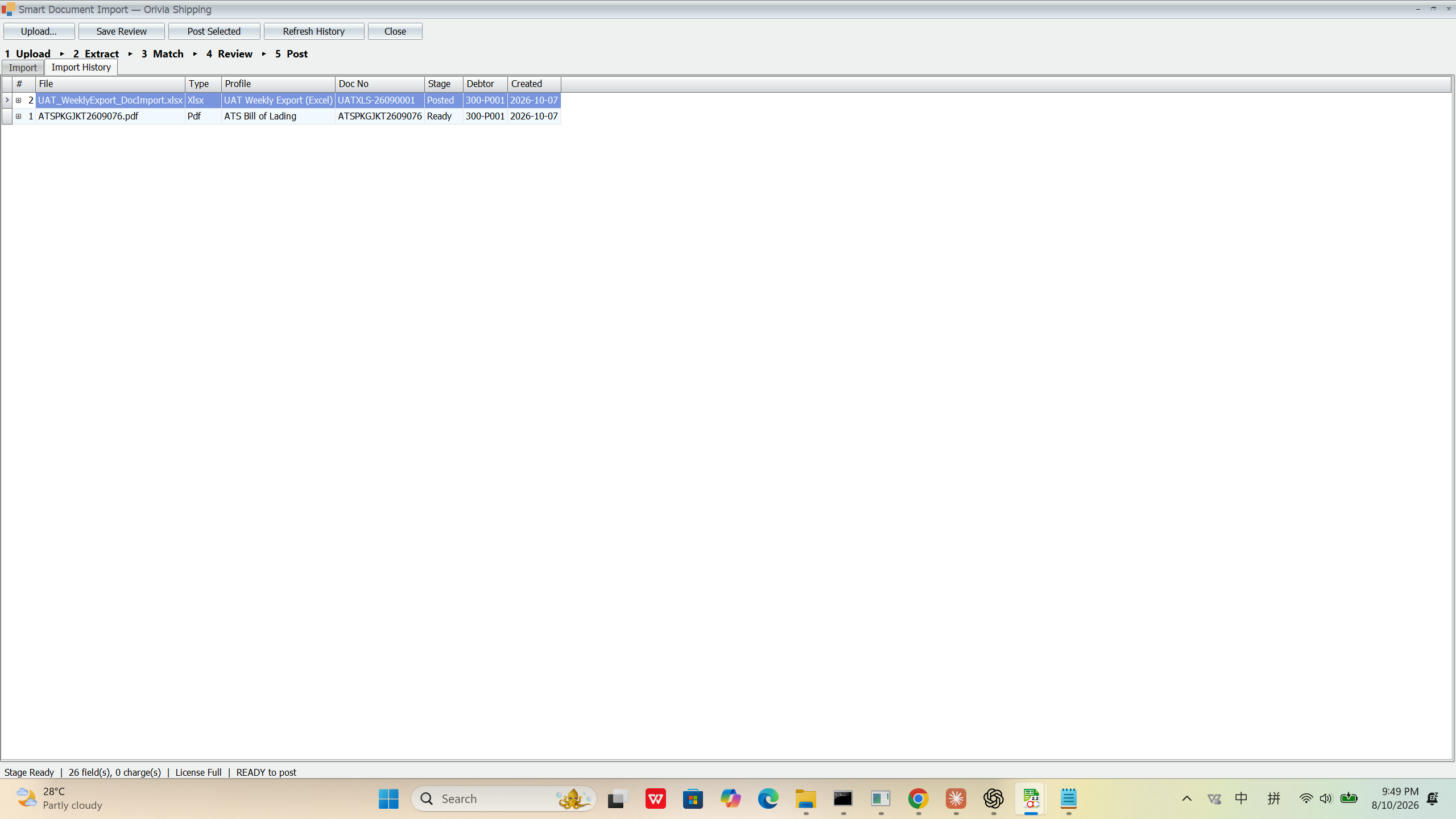
Task: Launch Copilot from the taskbar
Action: pyautogui.click(x=731, y=799)
